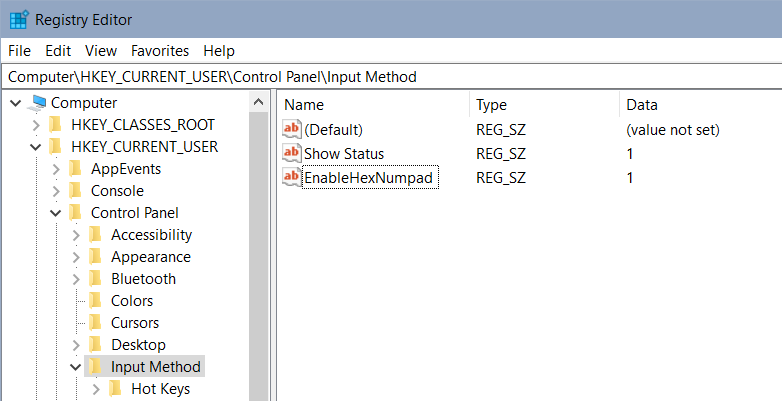
Task: Click the HKEY_CLASSES_ROOT folder icon
Action: click(55, 125)
